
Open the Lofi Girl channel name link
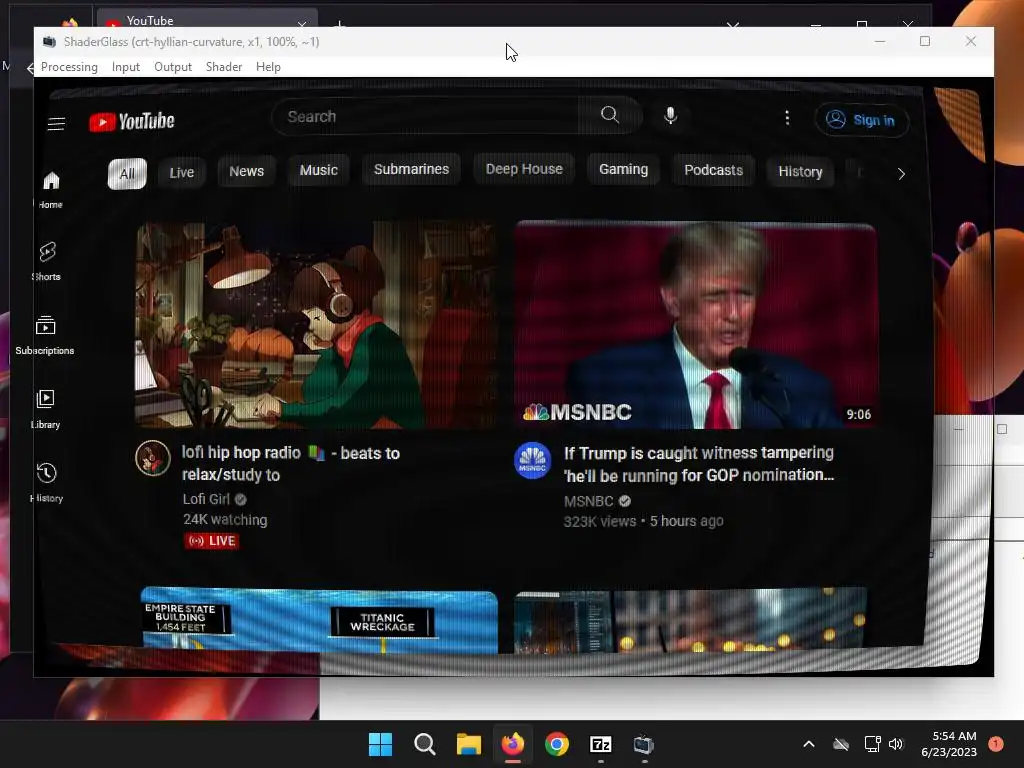[206, 499]
